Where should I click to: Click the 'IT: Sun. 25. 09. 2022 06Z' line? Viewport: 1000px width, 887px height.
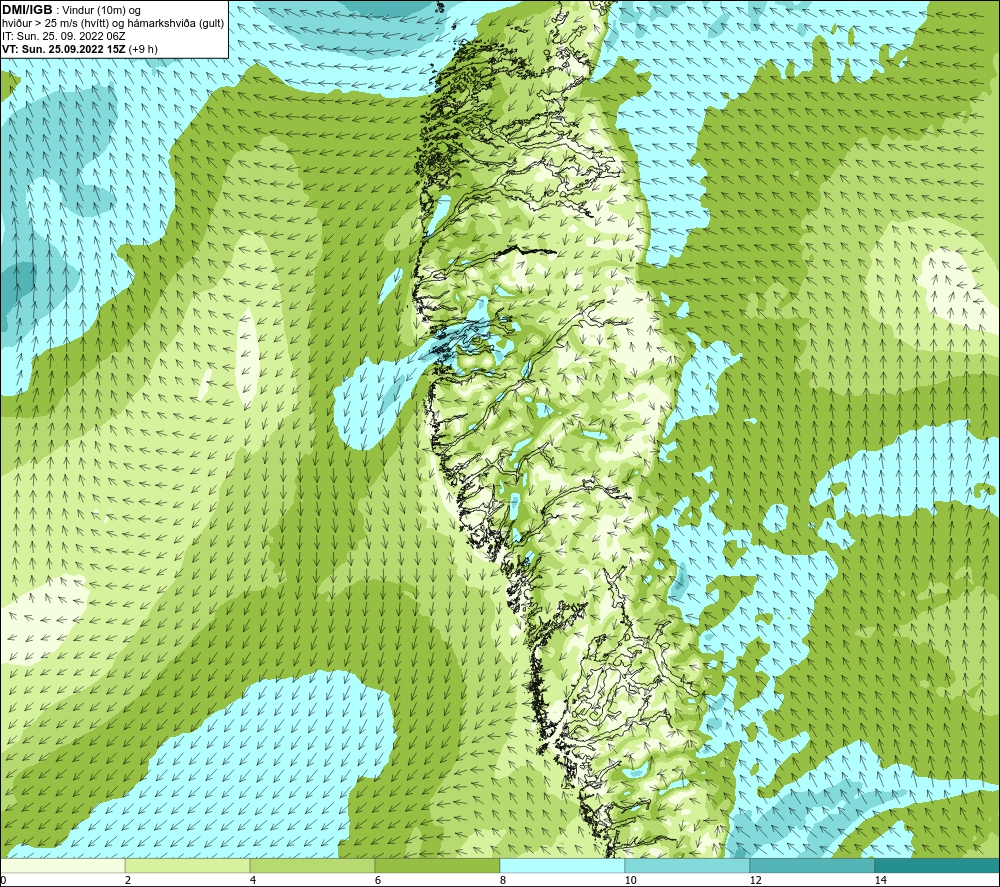tap(64, 36)
